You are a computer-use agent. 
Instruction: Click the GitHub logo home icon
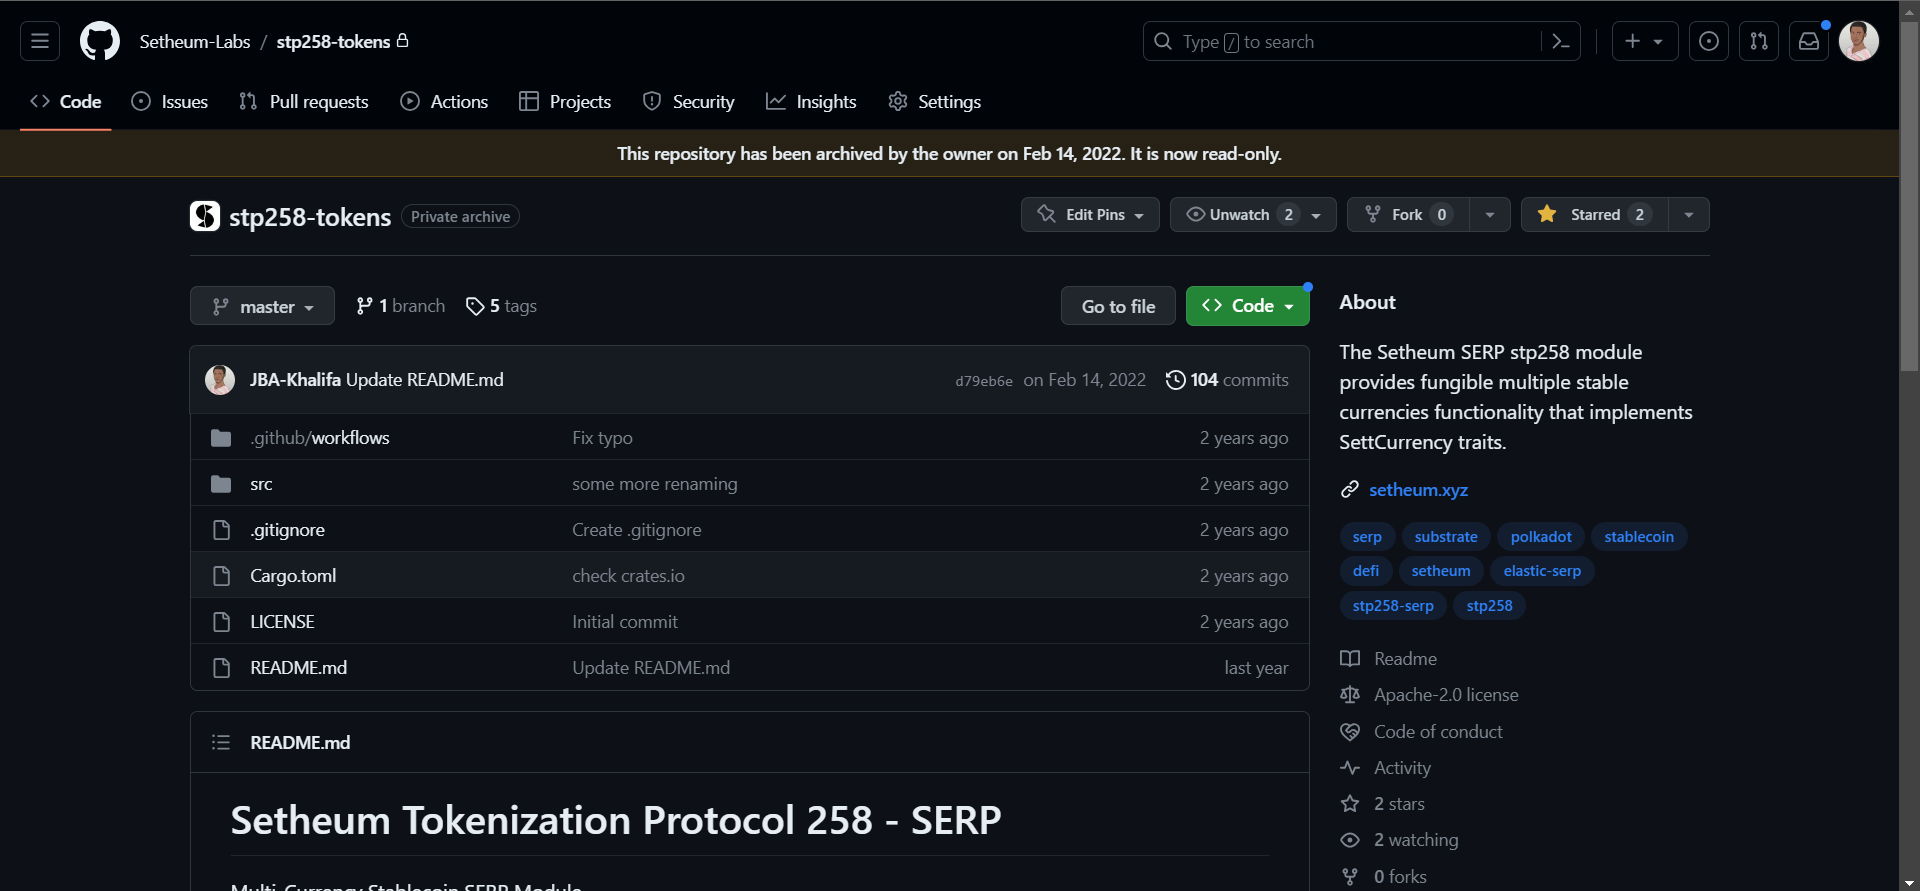click(x=100, y=41)
